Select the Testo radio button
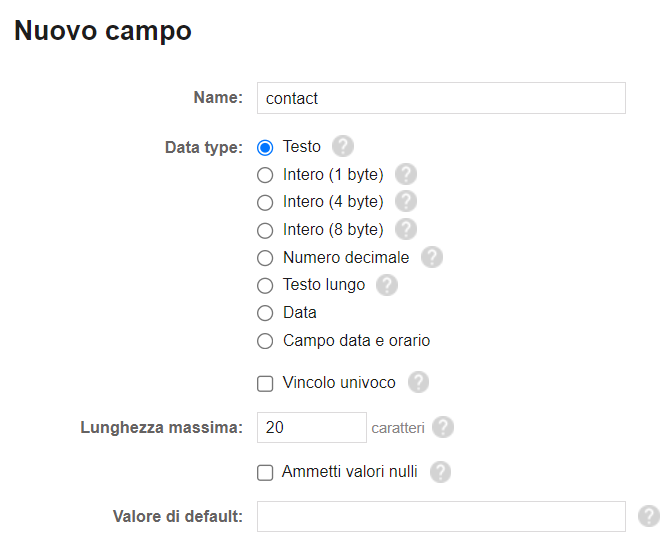Viewport: 672px width, 535px height. click(265, 147)
